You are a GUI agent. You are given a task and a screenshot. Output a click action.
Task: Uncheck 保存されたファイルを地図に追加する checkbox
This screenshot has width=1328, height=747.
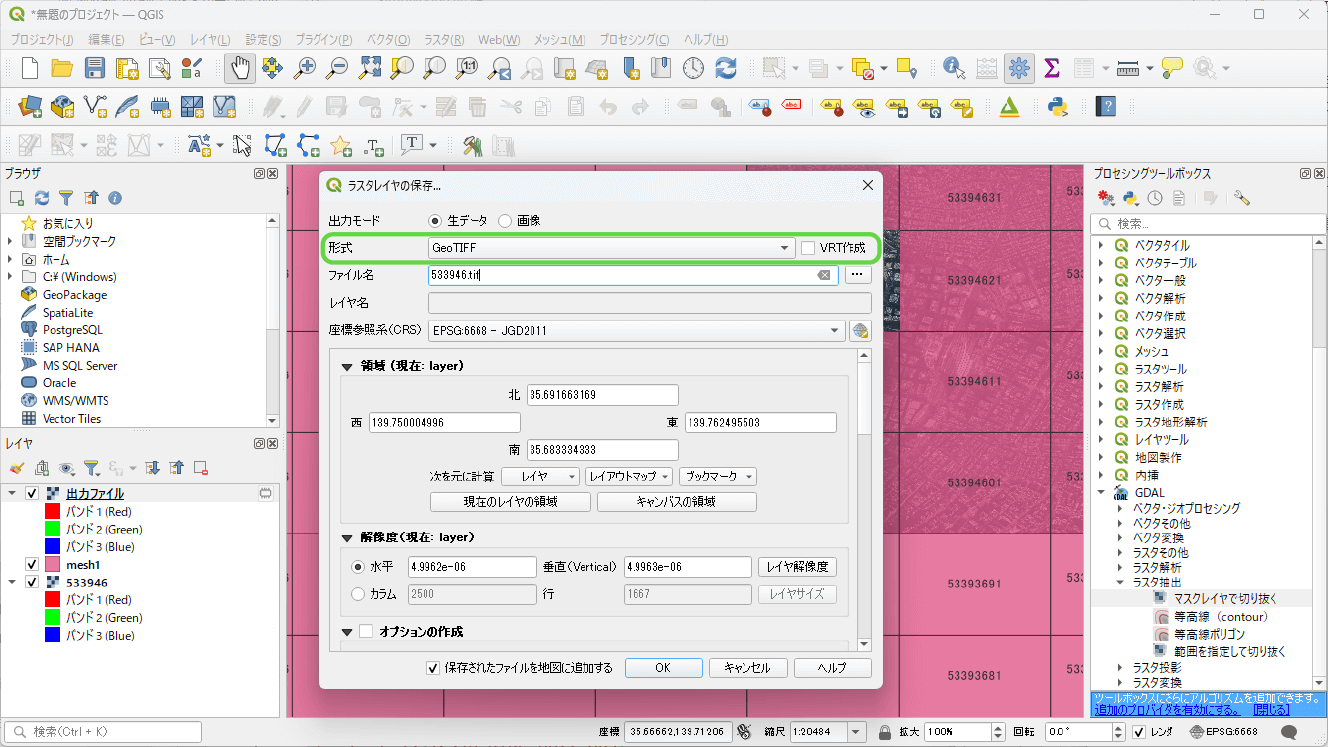point(433,668)
